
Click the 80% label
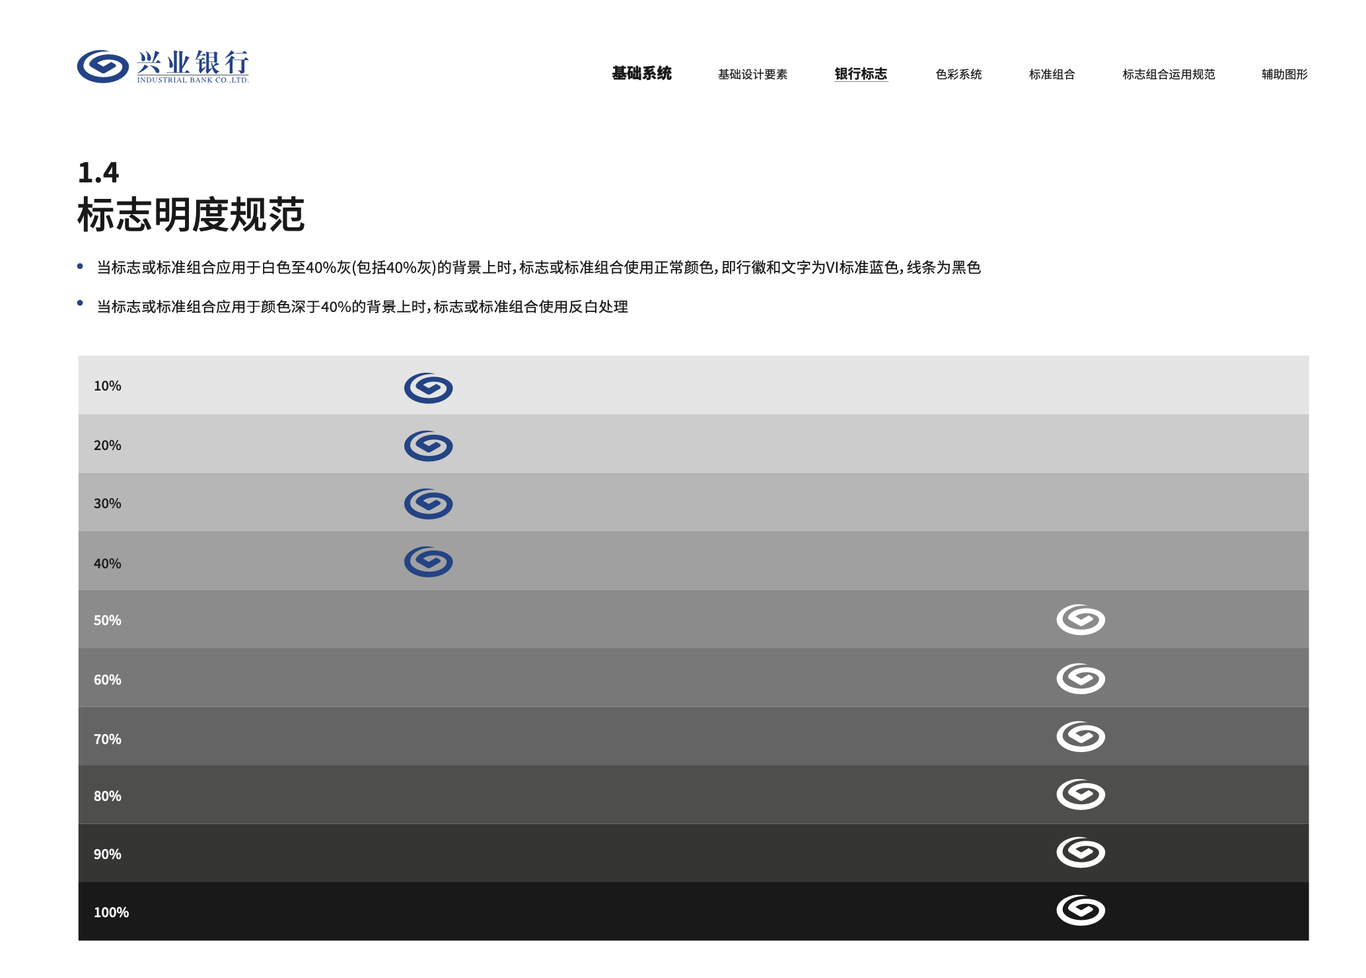click(107, 797)
